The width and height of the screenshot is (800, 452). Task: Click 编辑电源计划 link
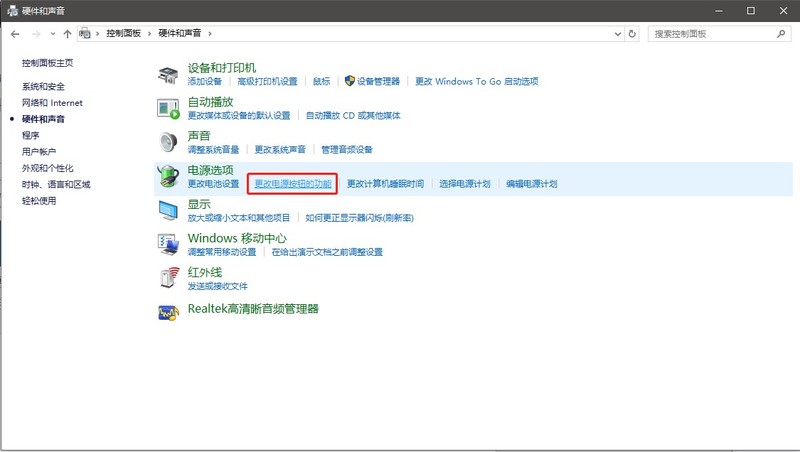[532, 184]
